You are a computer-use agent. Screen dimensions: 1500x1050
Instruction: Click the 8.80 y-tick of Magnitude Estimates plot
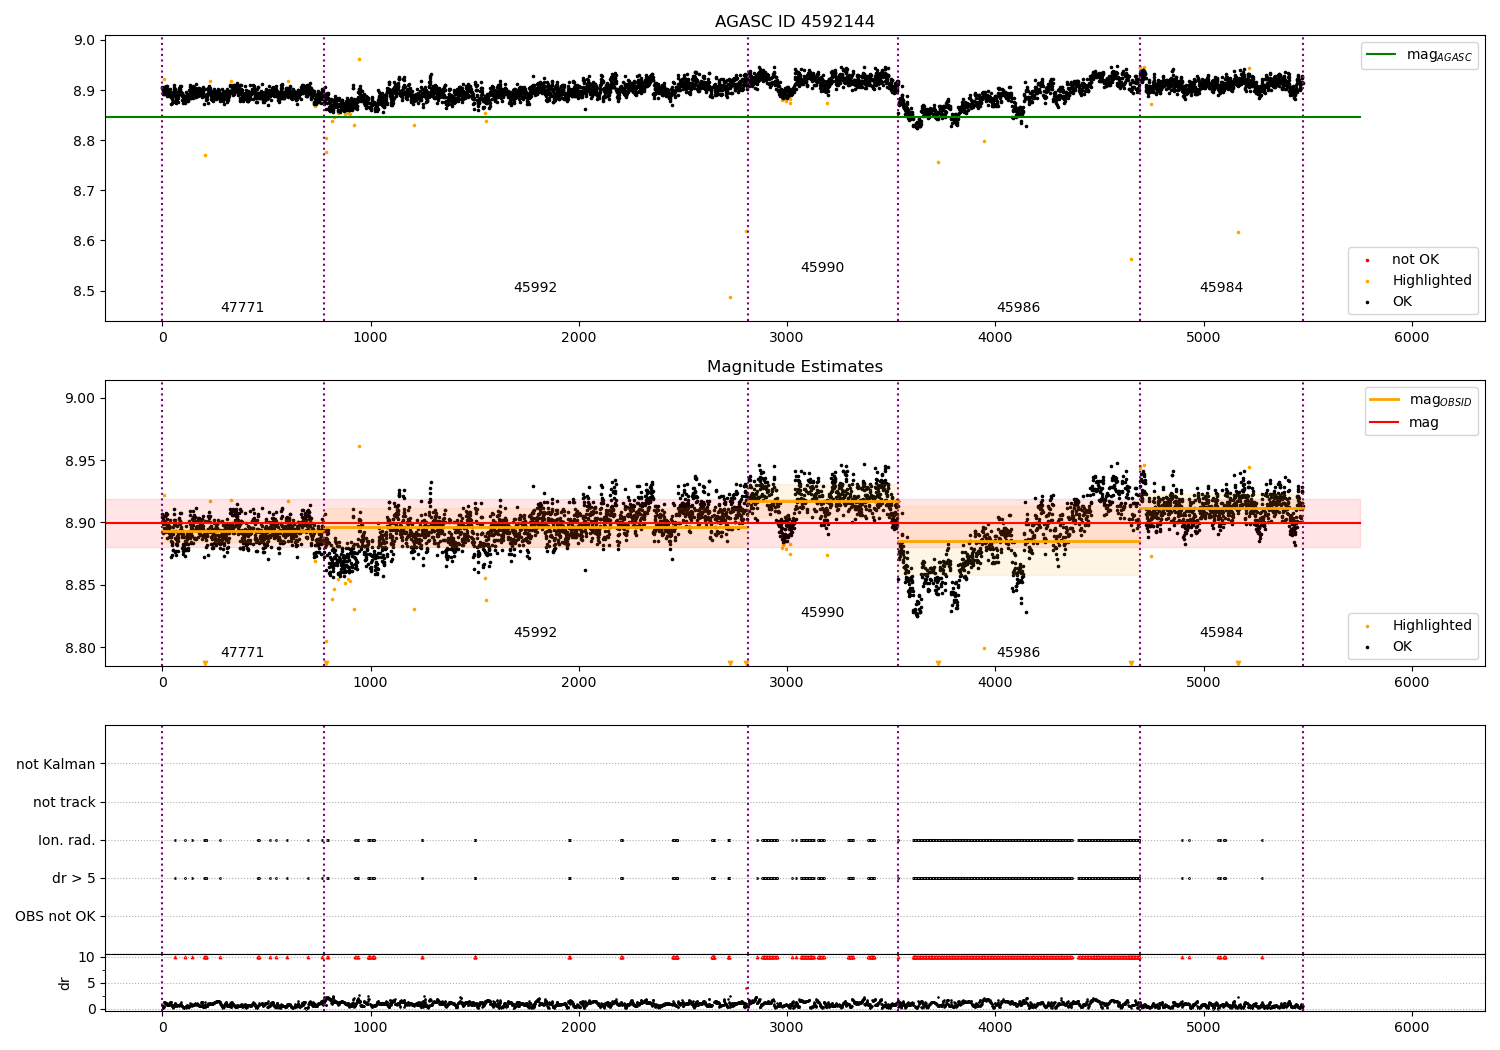[82, 648]
